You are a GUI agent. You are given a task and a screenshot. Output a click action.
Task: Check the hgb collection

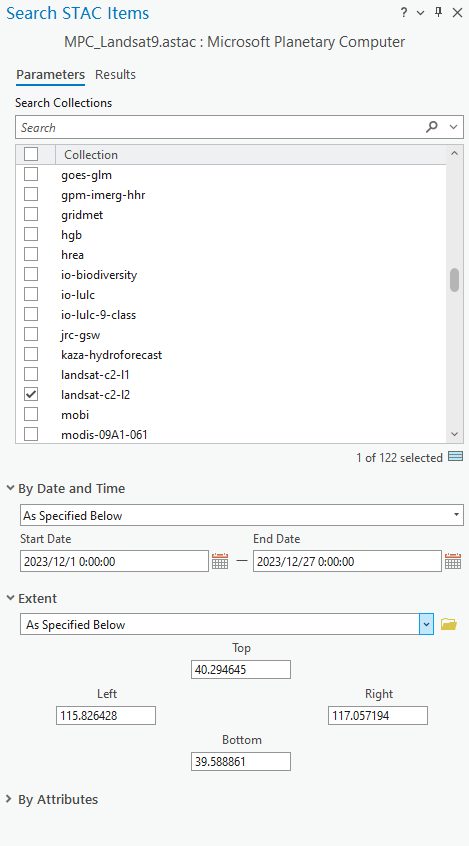[31, 234]
